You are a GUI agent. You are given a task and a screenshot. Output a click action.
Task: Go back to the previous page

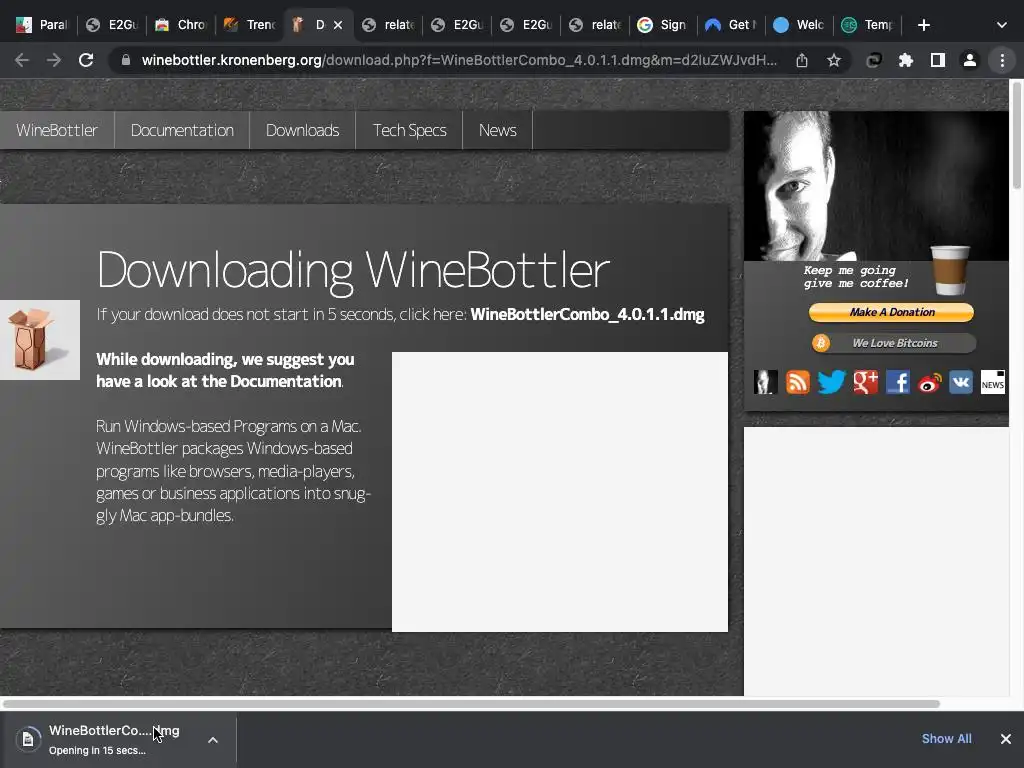click(x=22, y=61)
